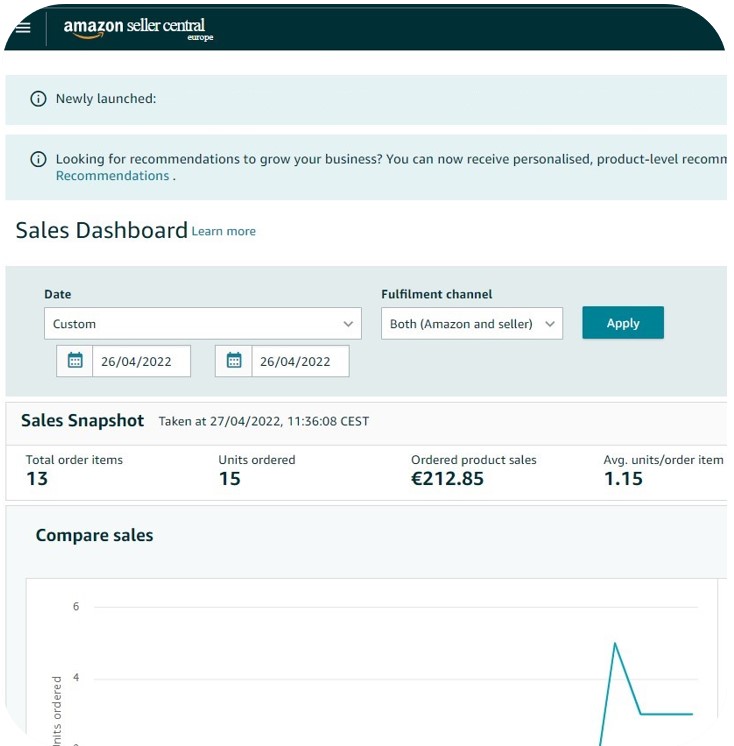Select the Units ordered value 15
Image resolution: width=734 pixels, height=746 pixels.
[229, 479]
